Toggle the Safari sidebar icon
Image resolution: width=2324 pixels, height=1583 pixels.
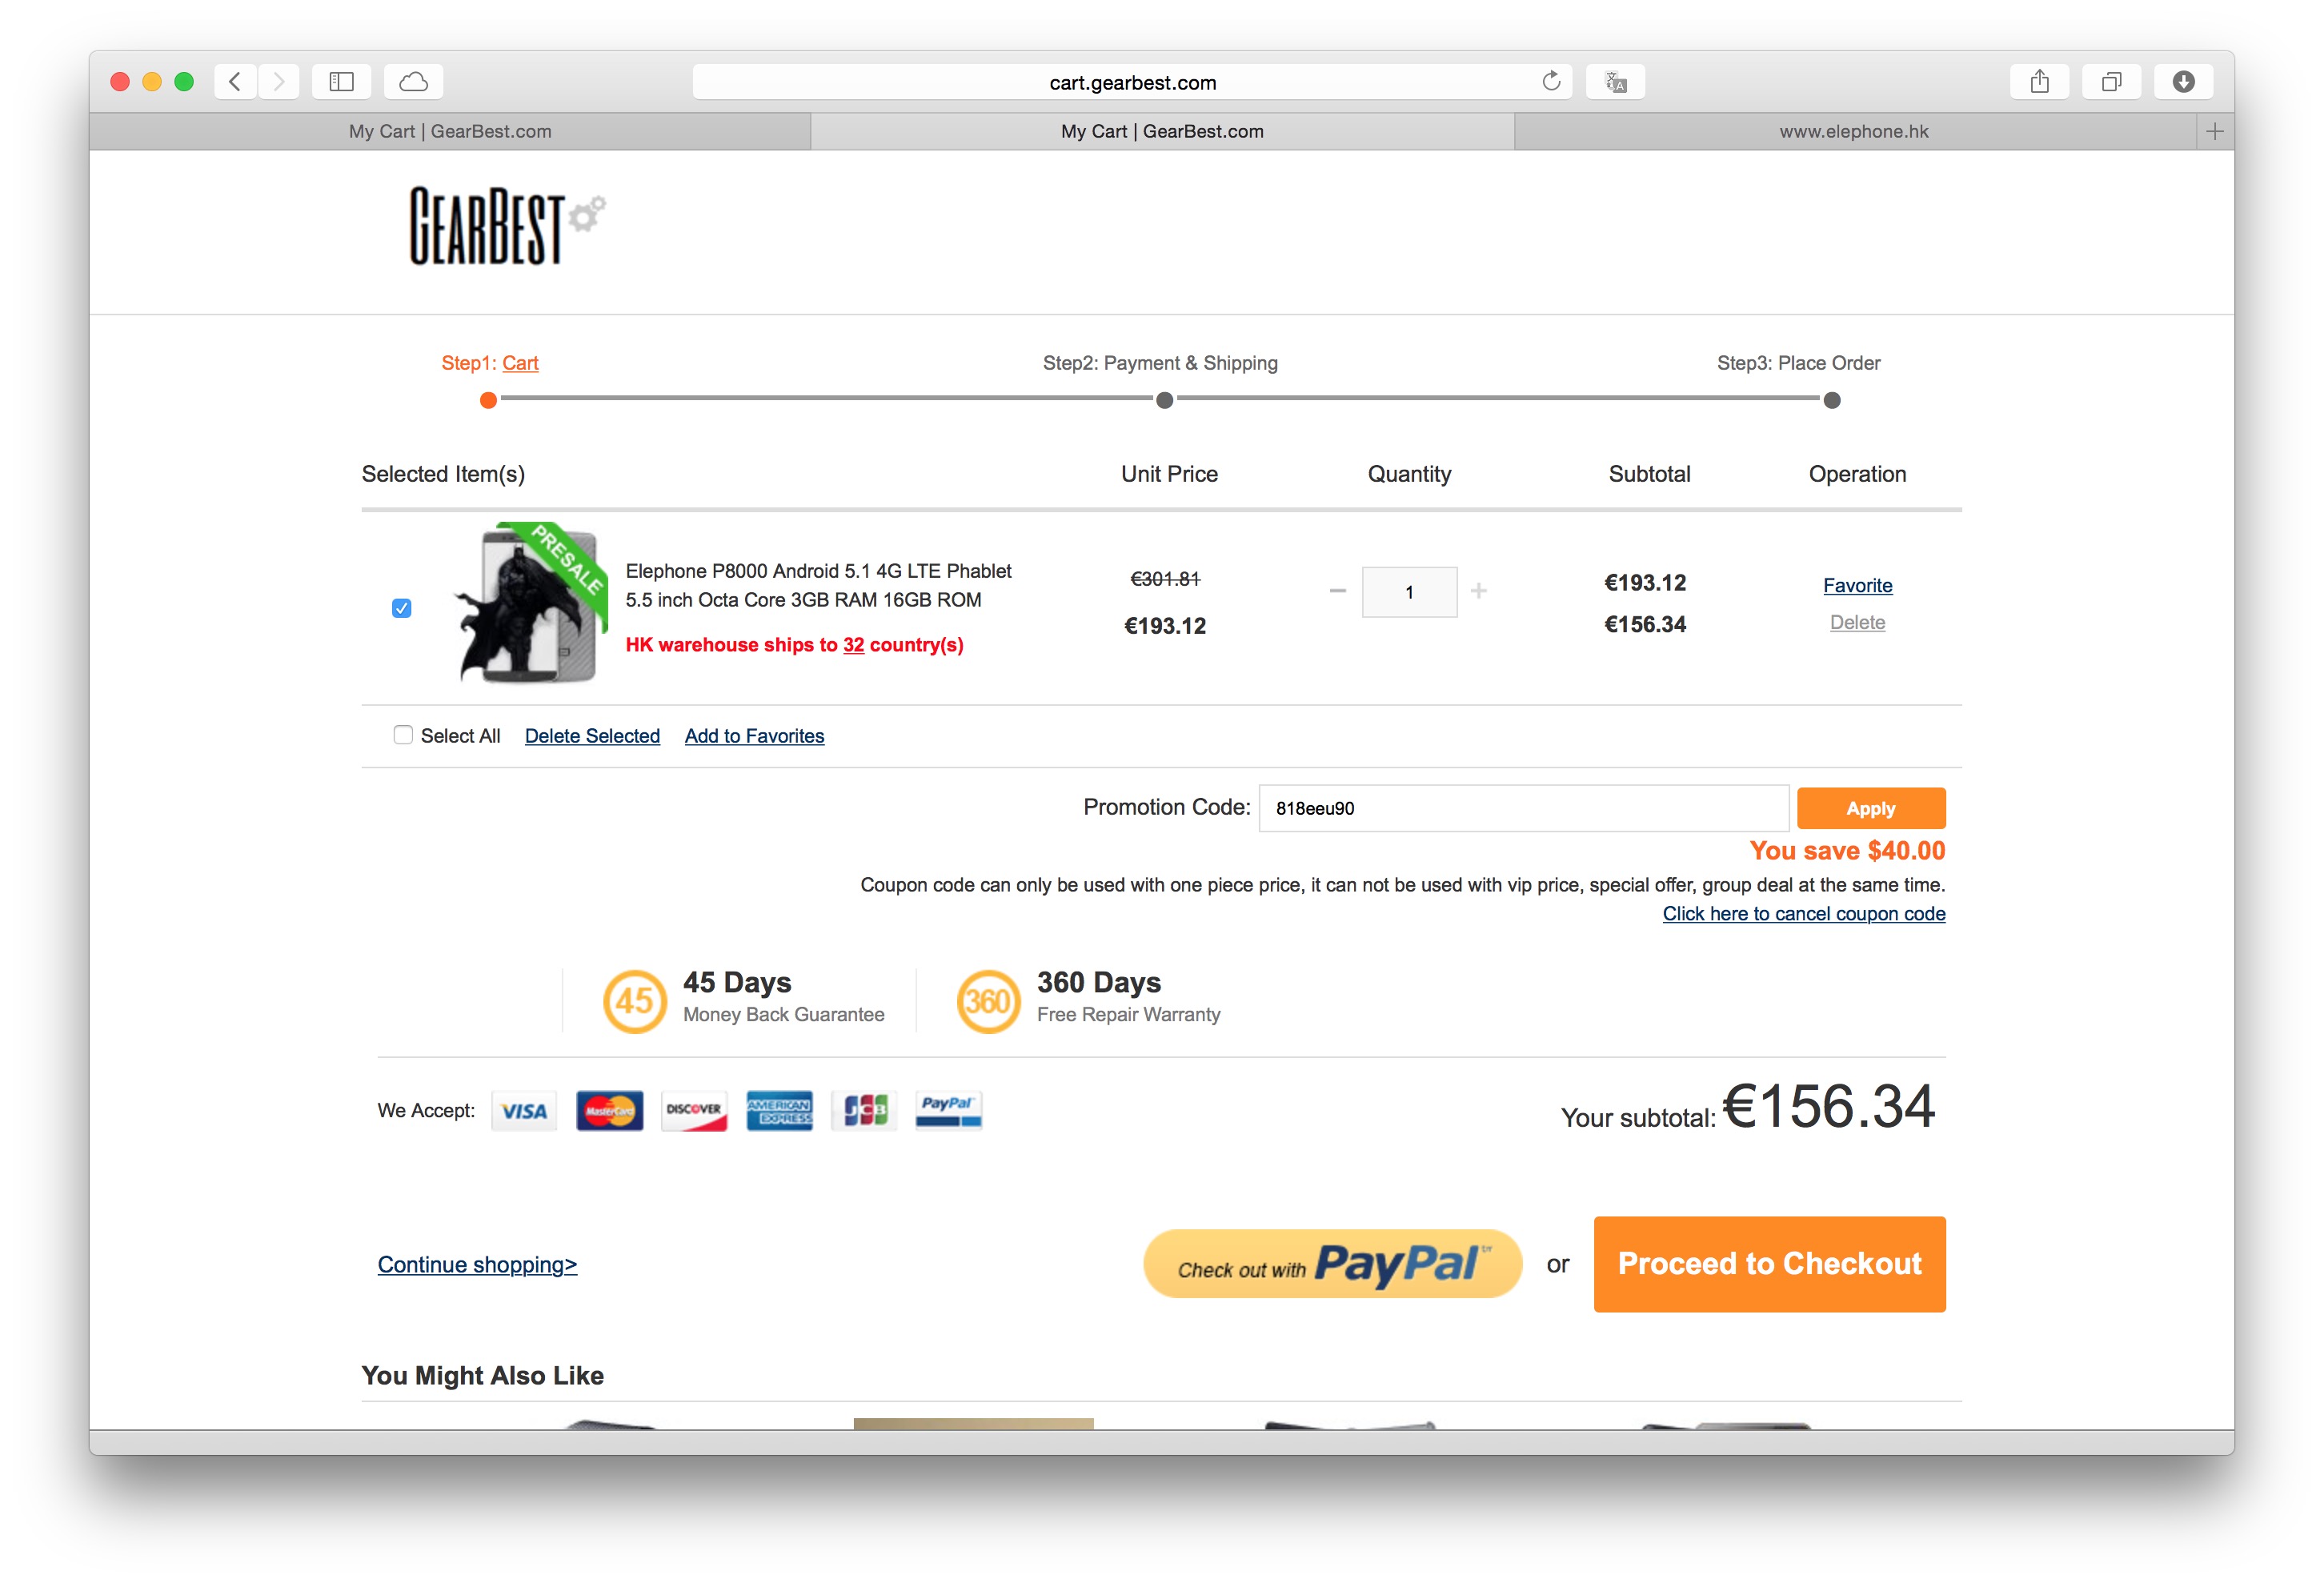pos(341,81)
